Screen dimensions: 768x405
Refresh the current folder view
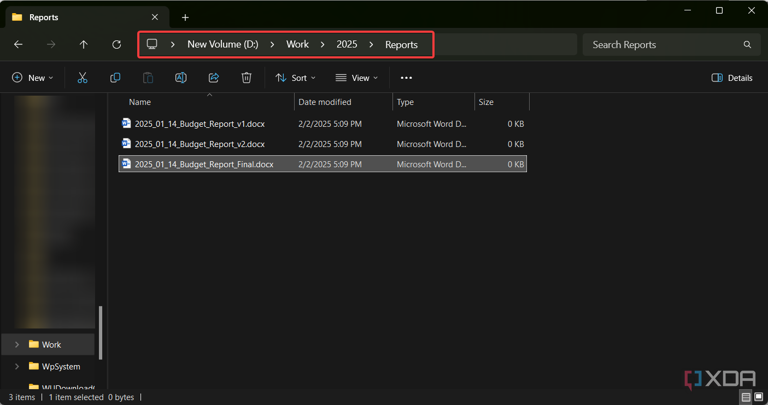(x=116, y=45)
